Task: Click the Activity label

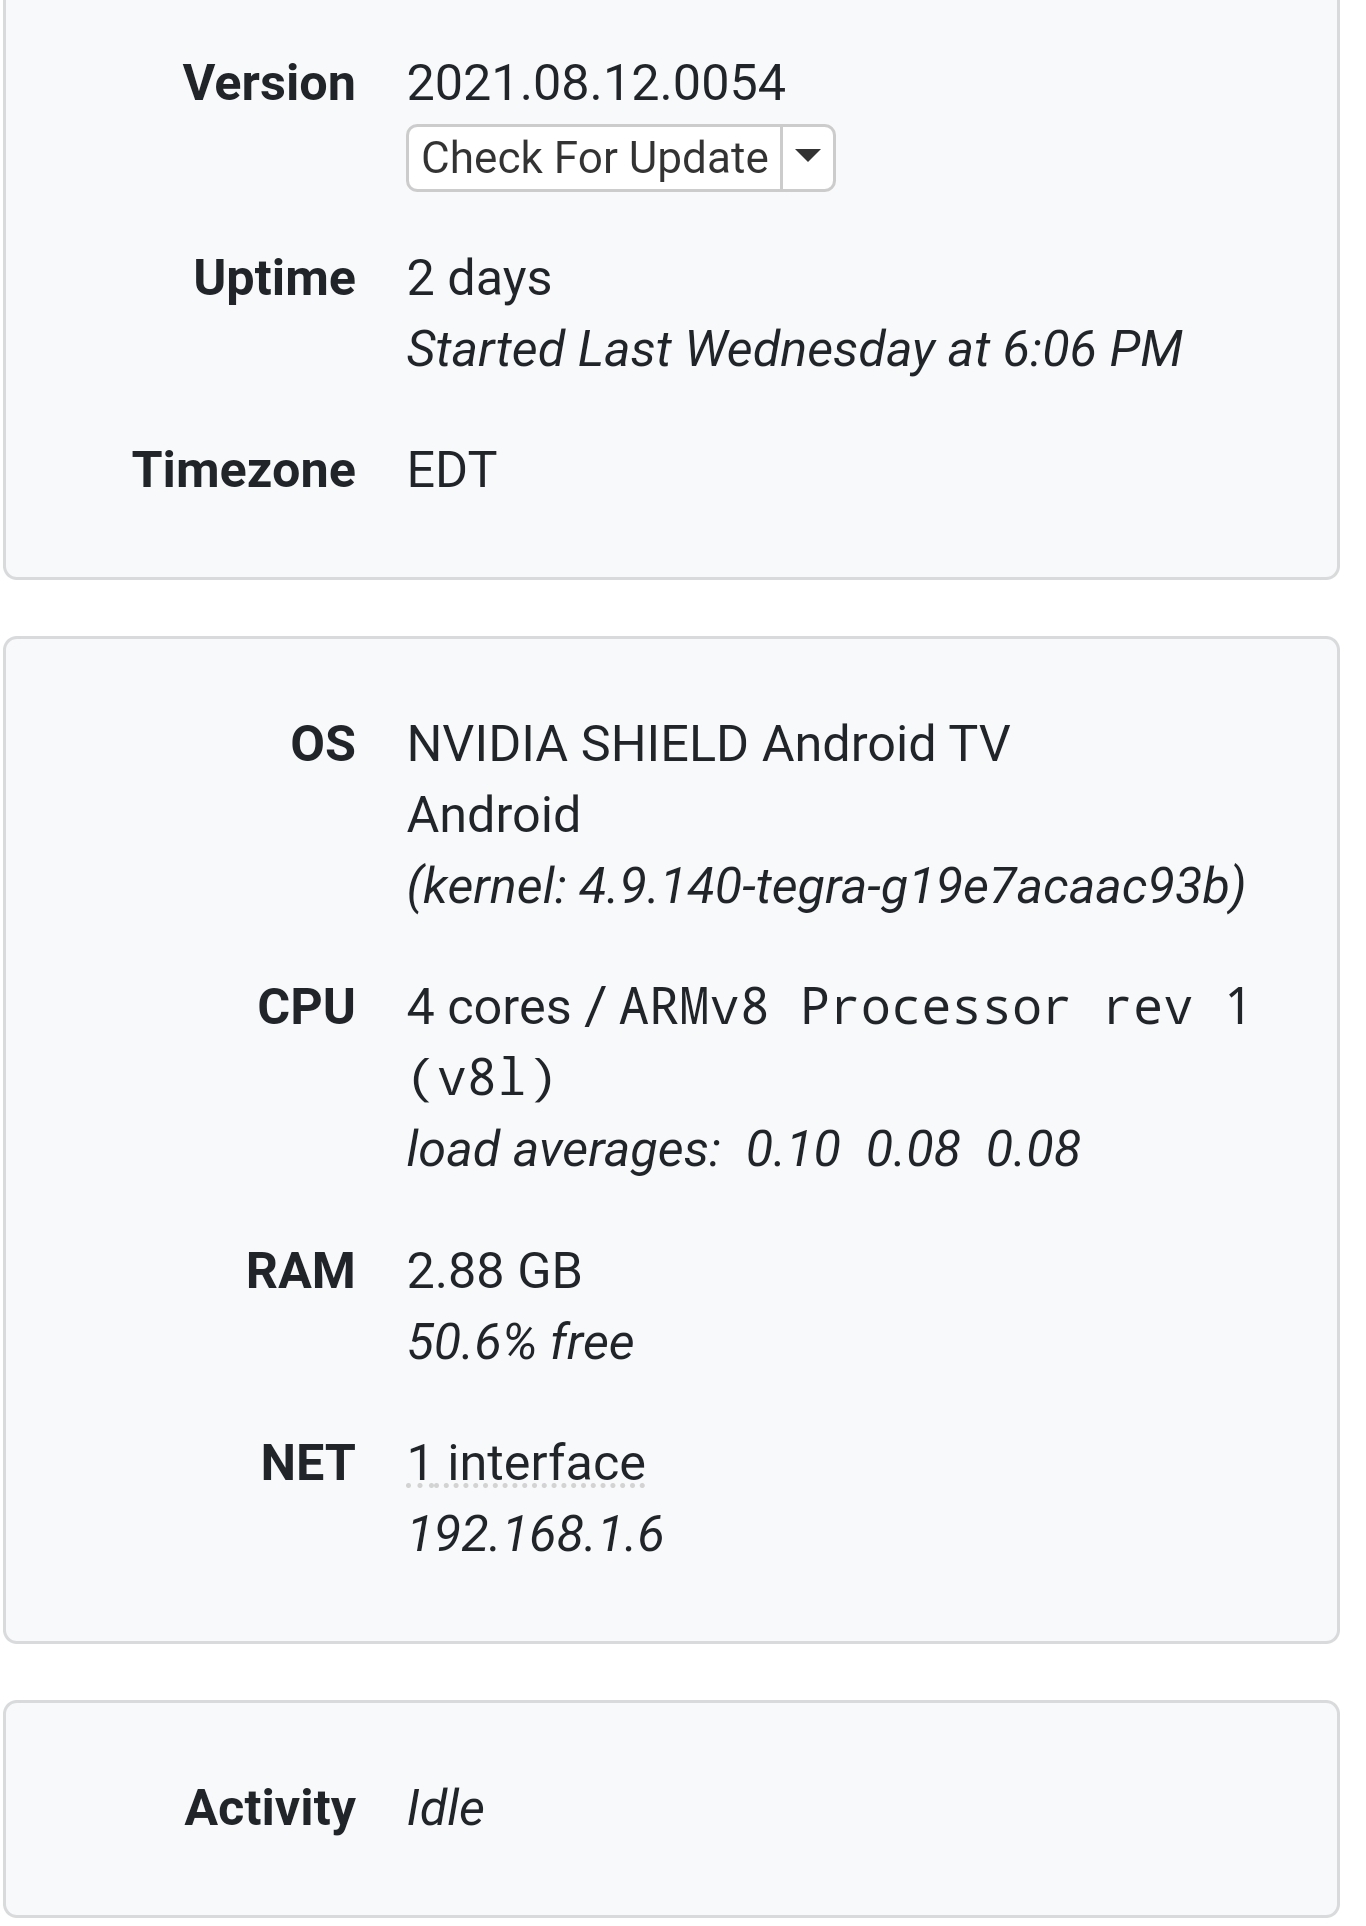Action: 270,1808
